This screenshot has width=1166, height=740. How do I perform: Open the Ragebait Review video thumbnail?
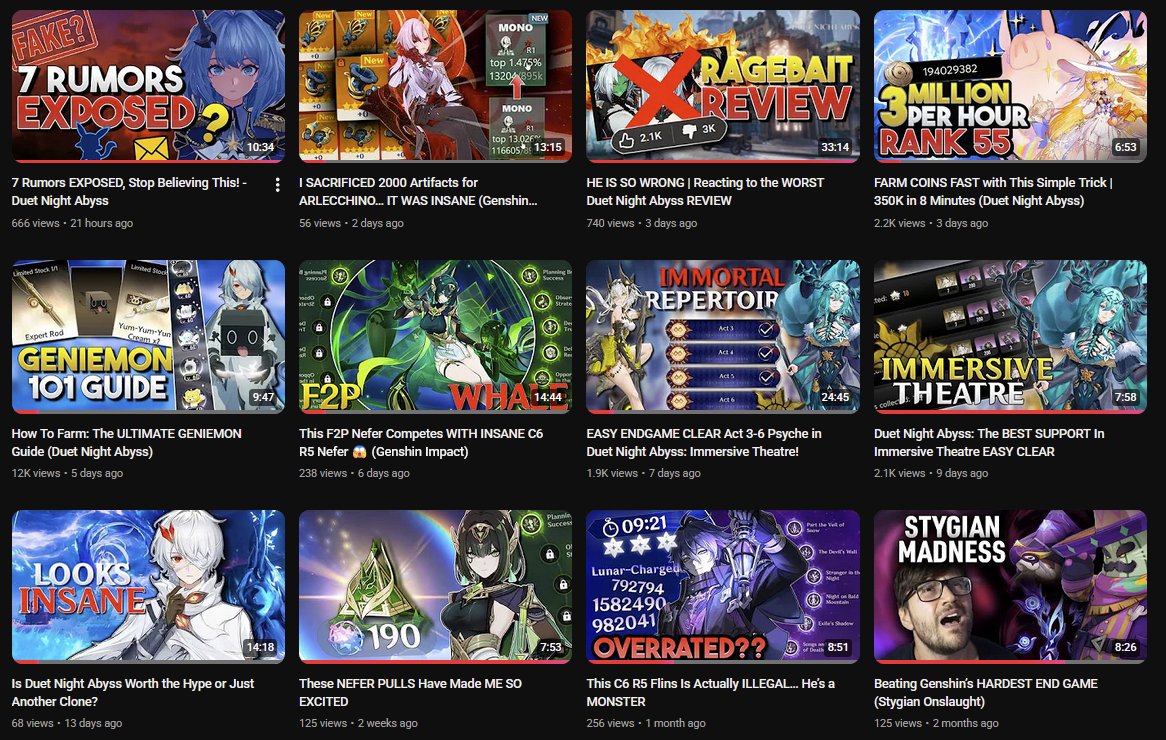(x=723, y=86)
